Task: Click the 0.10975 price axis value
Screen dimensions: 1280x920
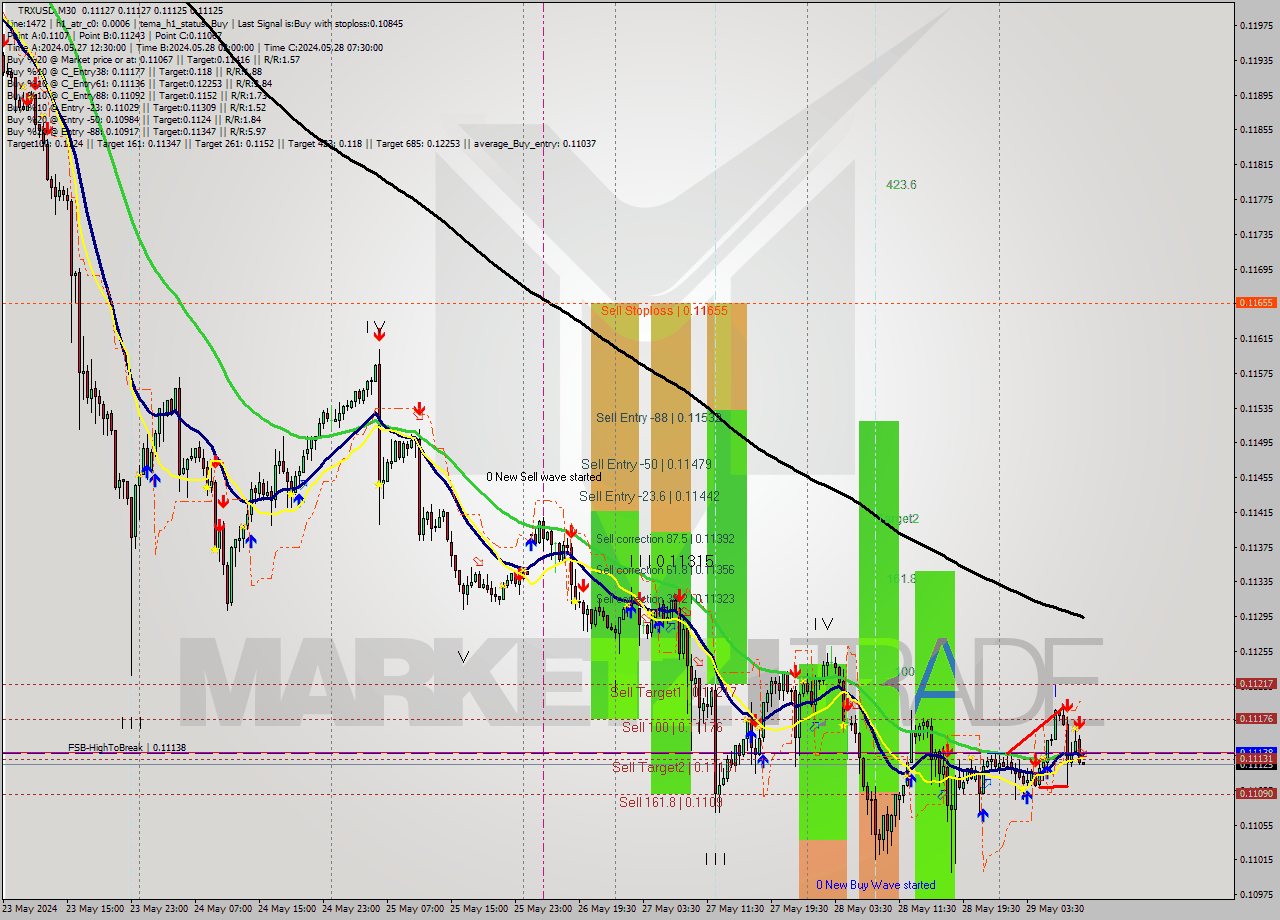Action: pyautogui.click(x=1256, y=894)
